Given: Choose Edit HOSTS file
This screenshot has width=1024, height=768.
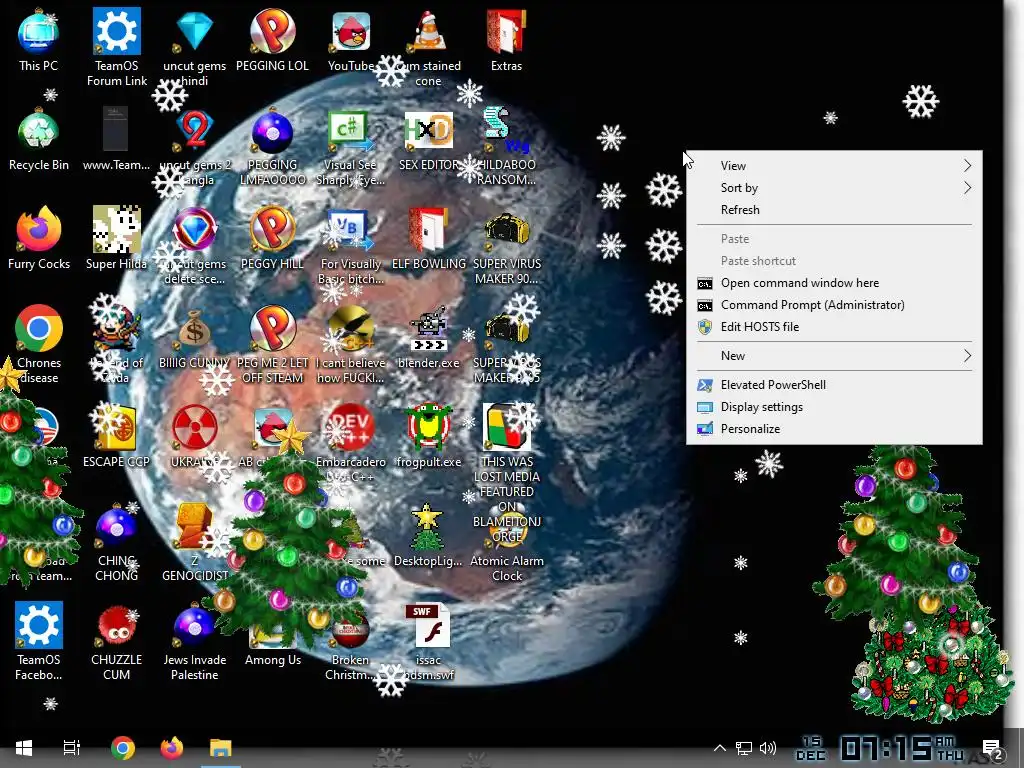Looking at the screenshot, I should 834,327.
